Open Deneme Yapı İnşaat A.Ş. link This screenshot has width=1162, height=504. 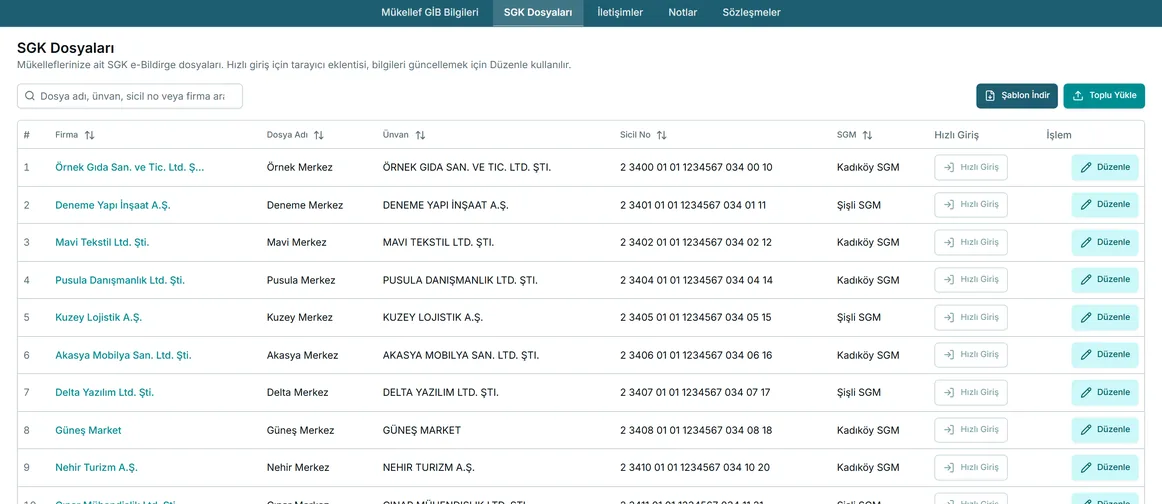113,205
